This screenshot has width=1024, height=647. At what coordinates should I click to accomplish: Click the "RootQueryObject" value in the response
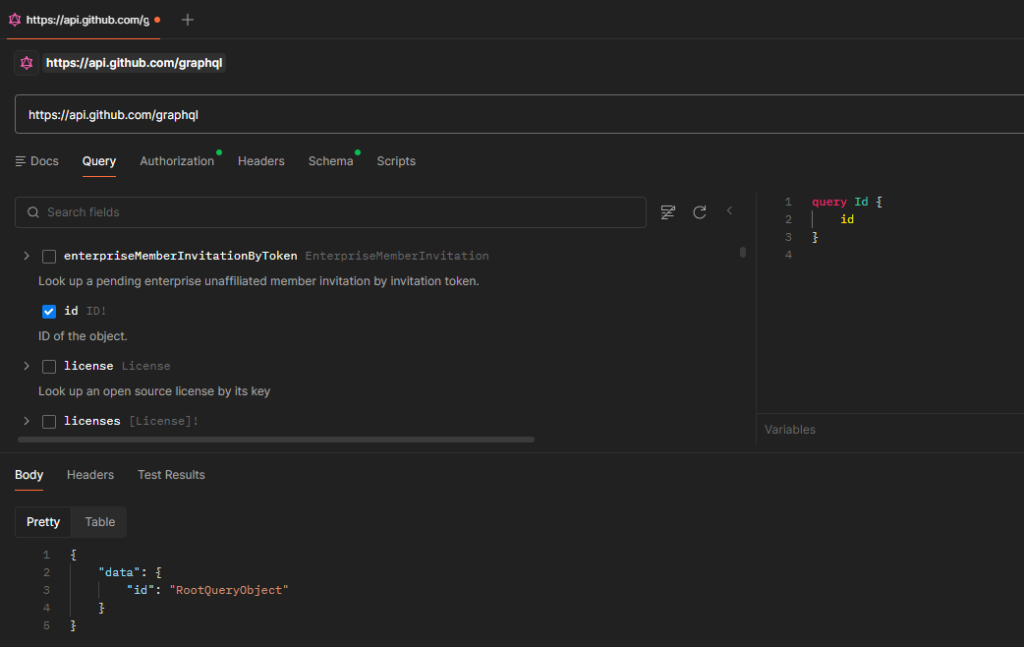[x=229, y=590]
